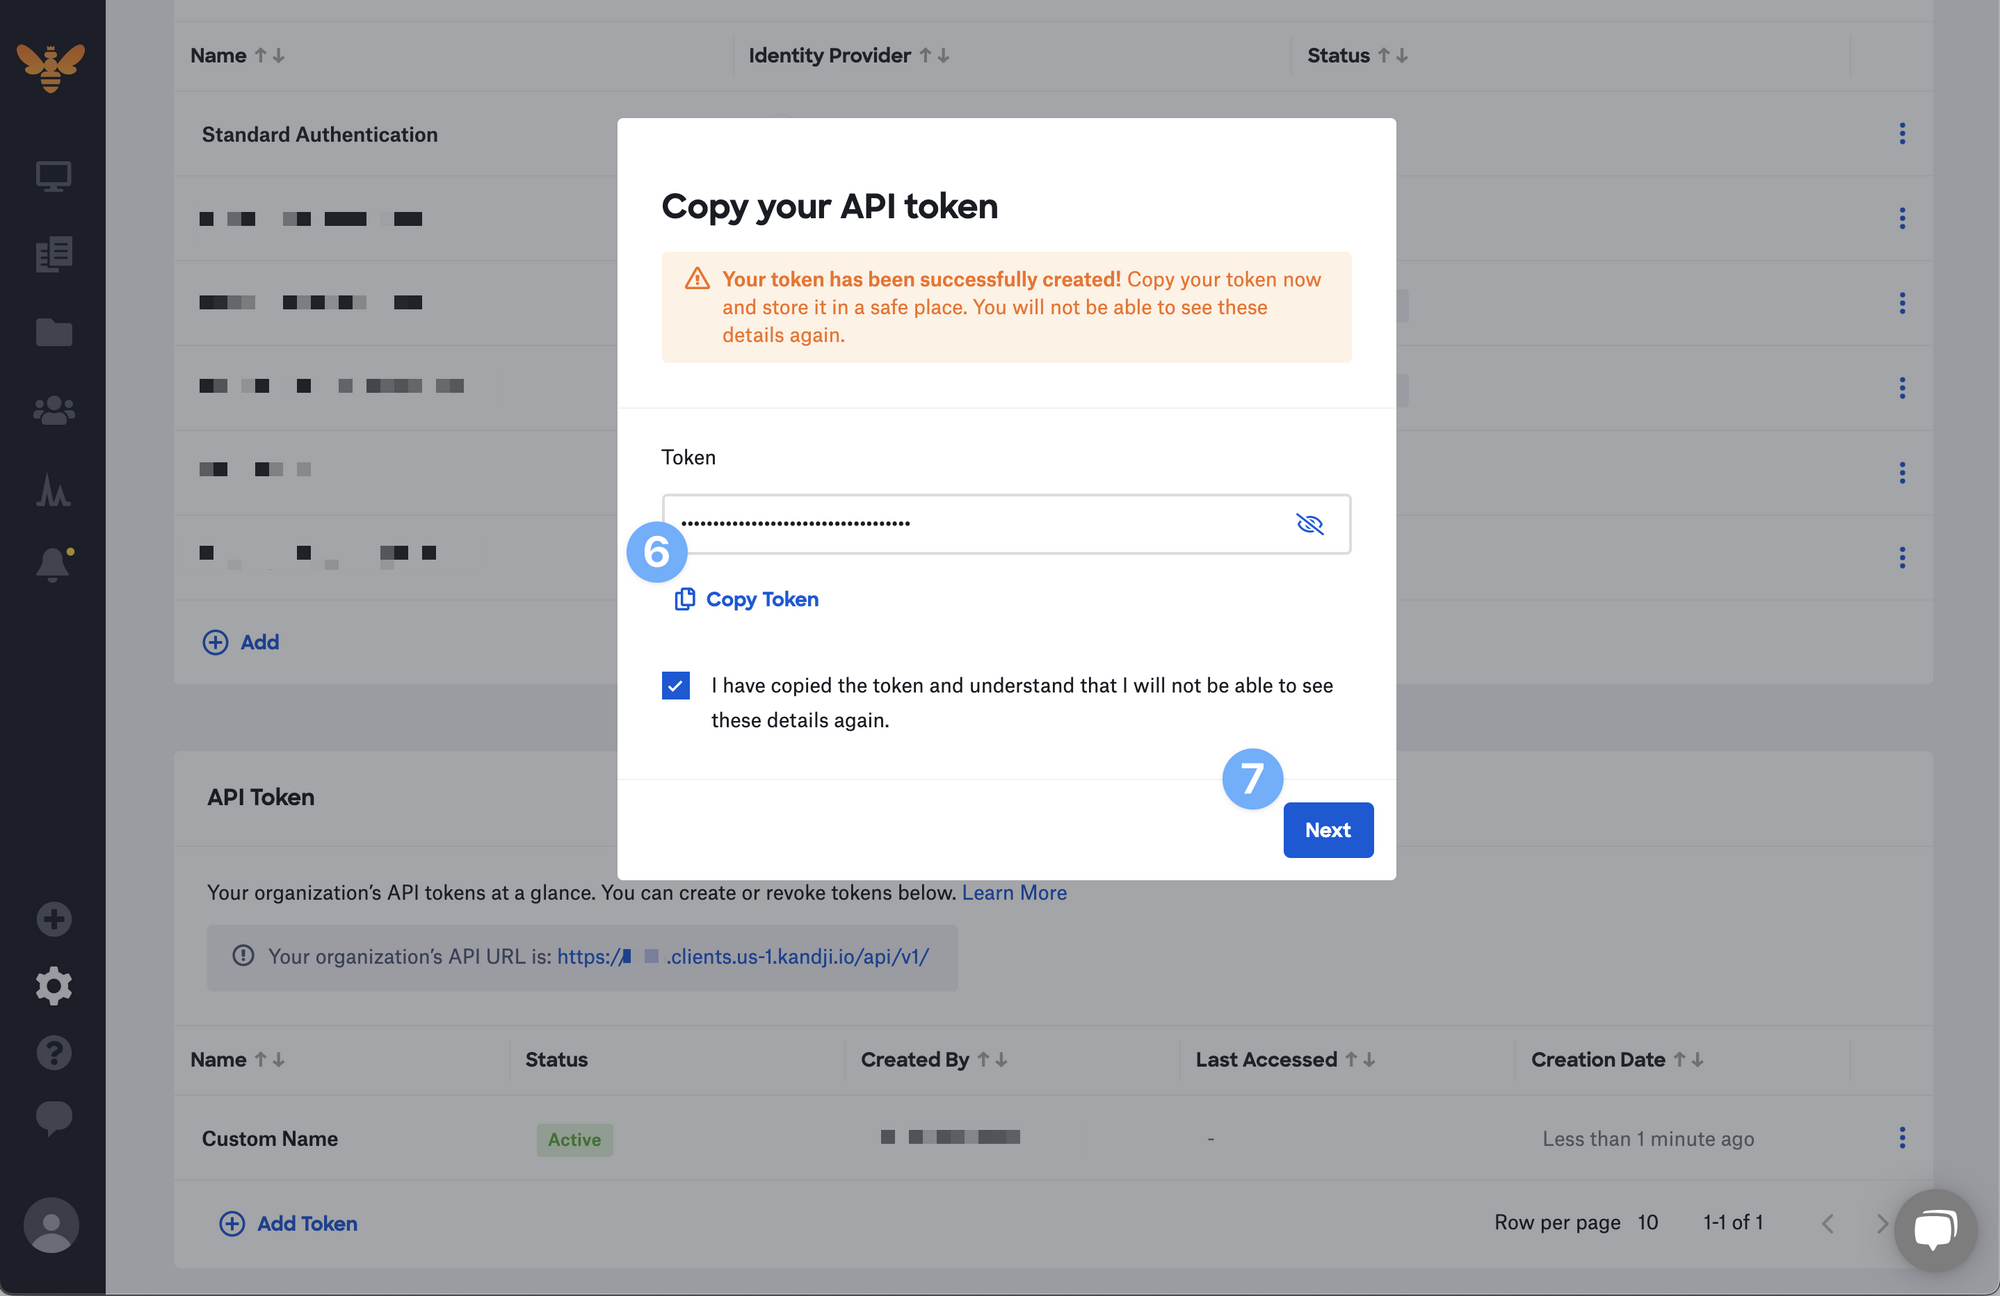Open the Alerts bell icon in sidebar
Image resolution: width=2000 pixels, height=1296 pixels.
pos(53,564)
